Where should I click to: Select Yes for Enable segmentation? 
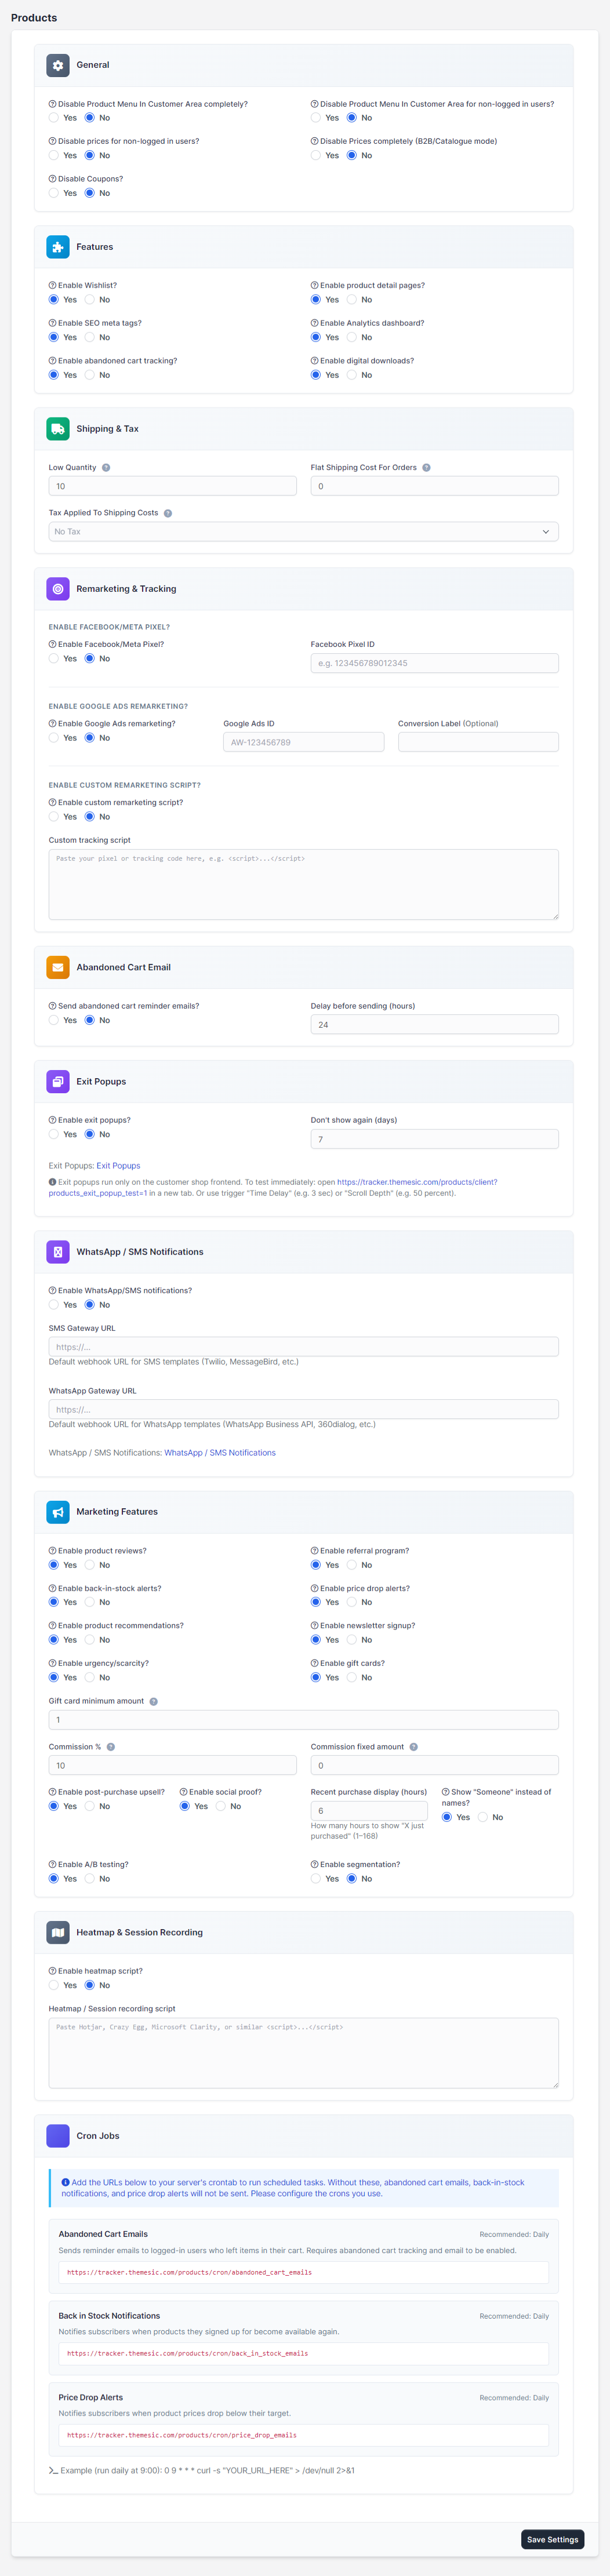point(316,1879)
